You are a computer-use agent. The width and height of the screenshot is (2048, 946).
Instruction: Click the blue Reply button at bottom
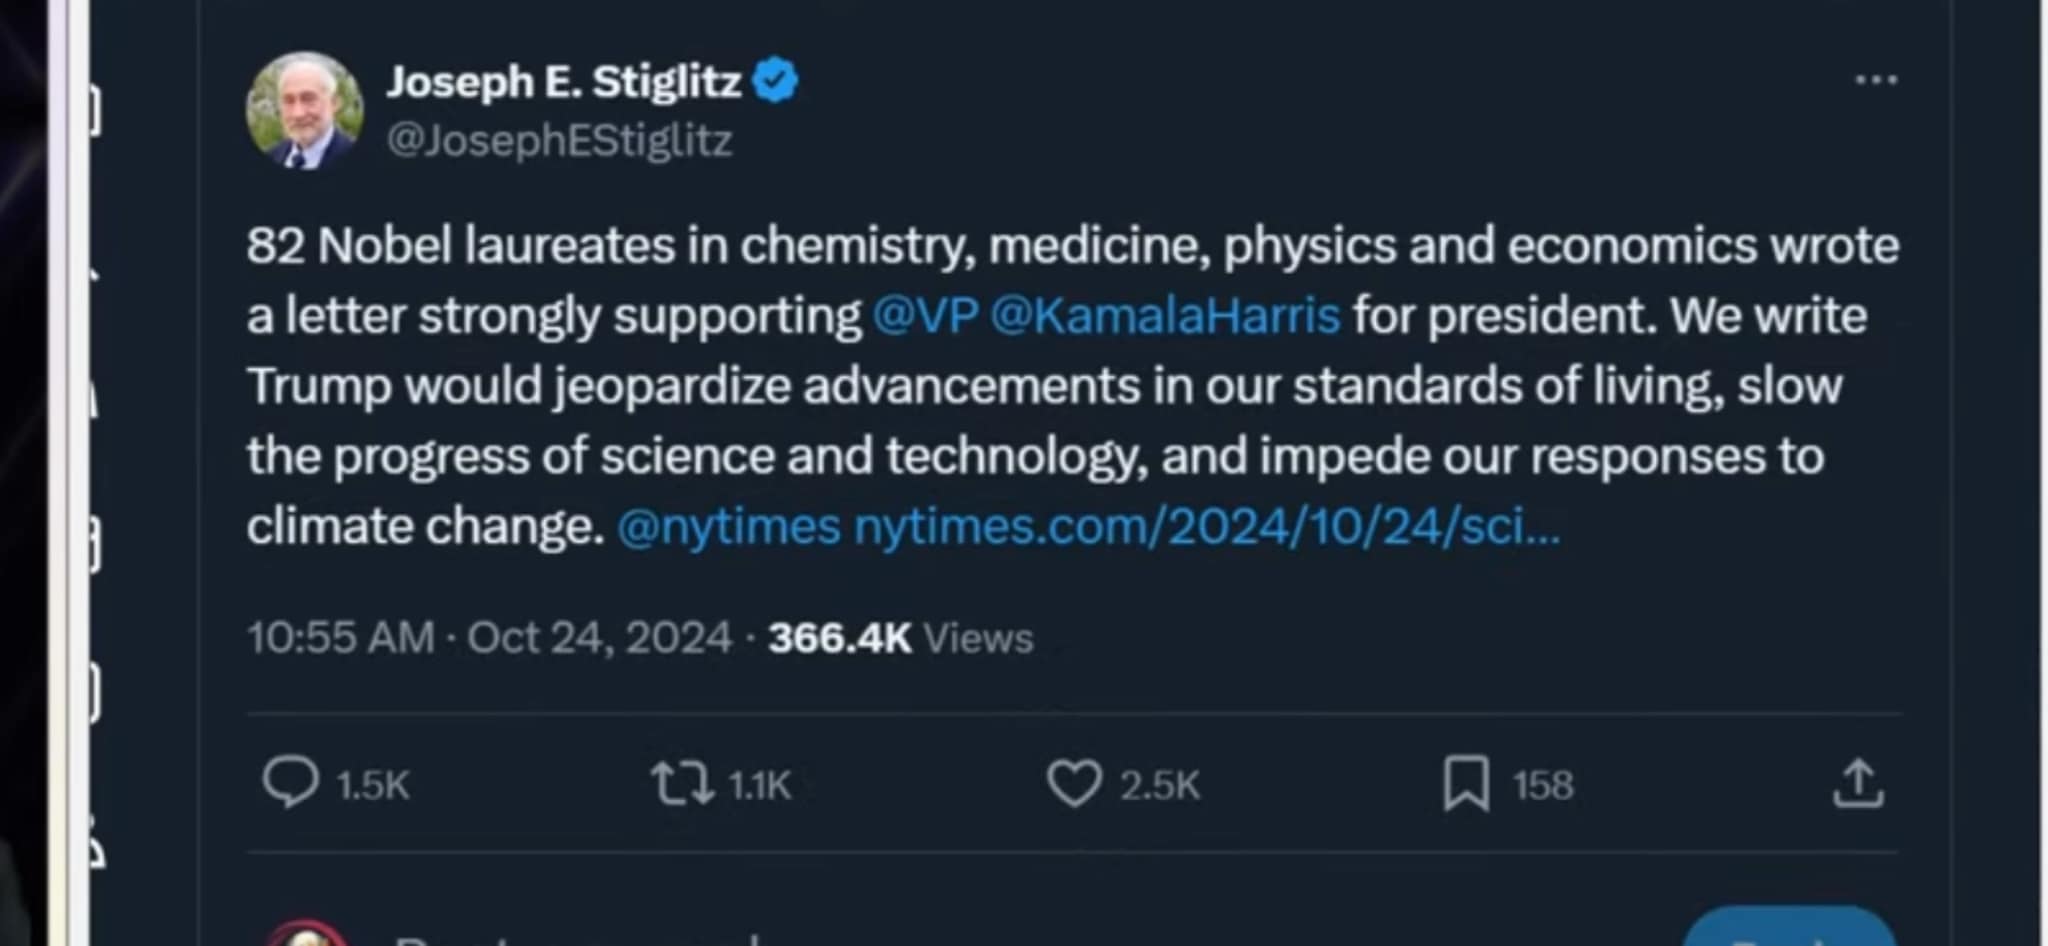[1790, 932]
